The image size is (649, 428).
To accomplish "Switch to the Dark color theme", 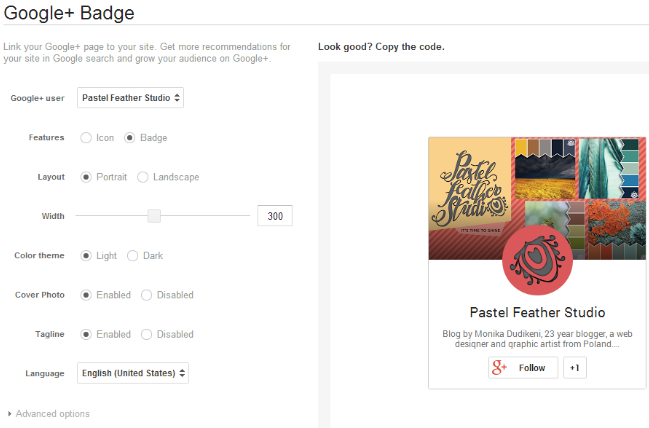I will point(133,256).
